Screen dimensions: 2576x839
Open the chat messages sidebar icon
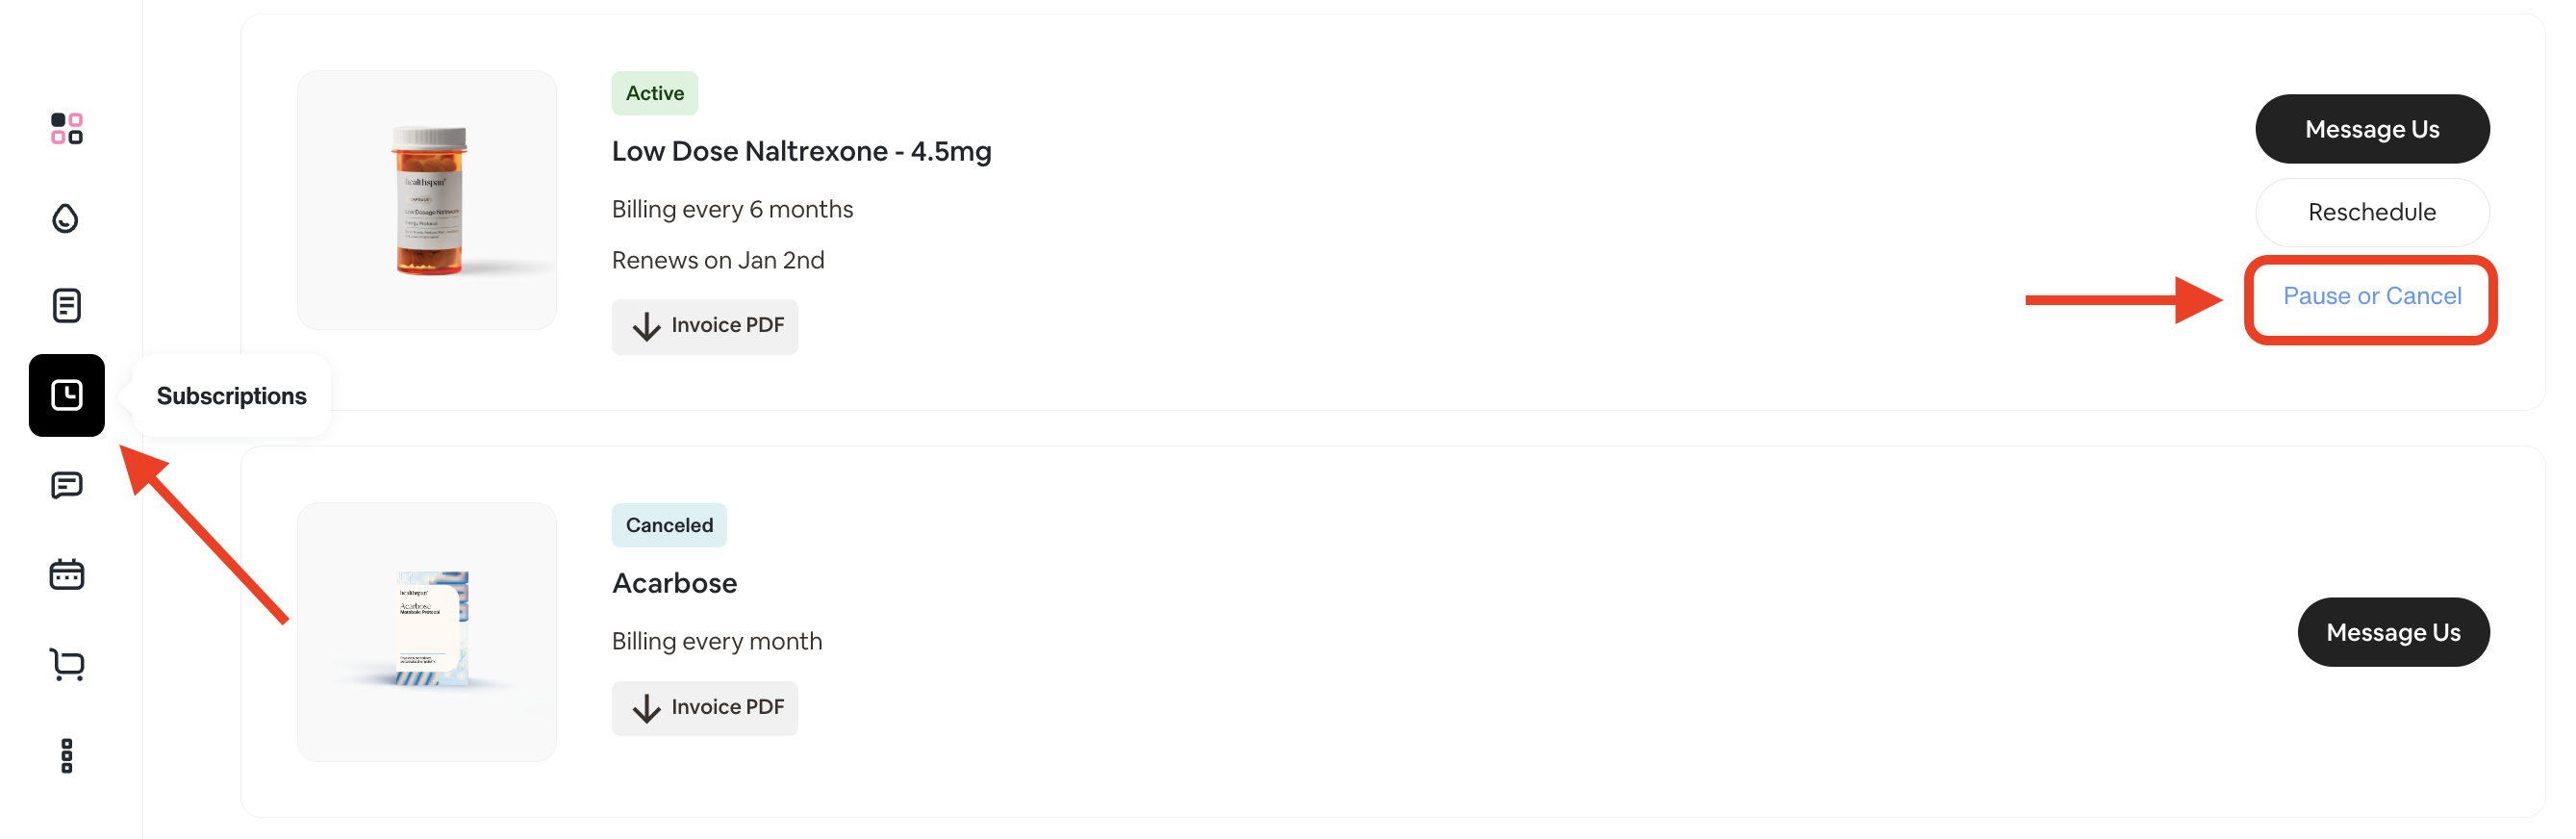click(x=66, y=485)
